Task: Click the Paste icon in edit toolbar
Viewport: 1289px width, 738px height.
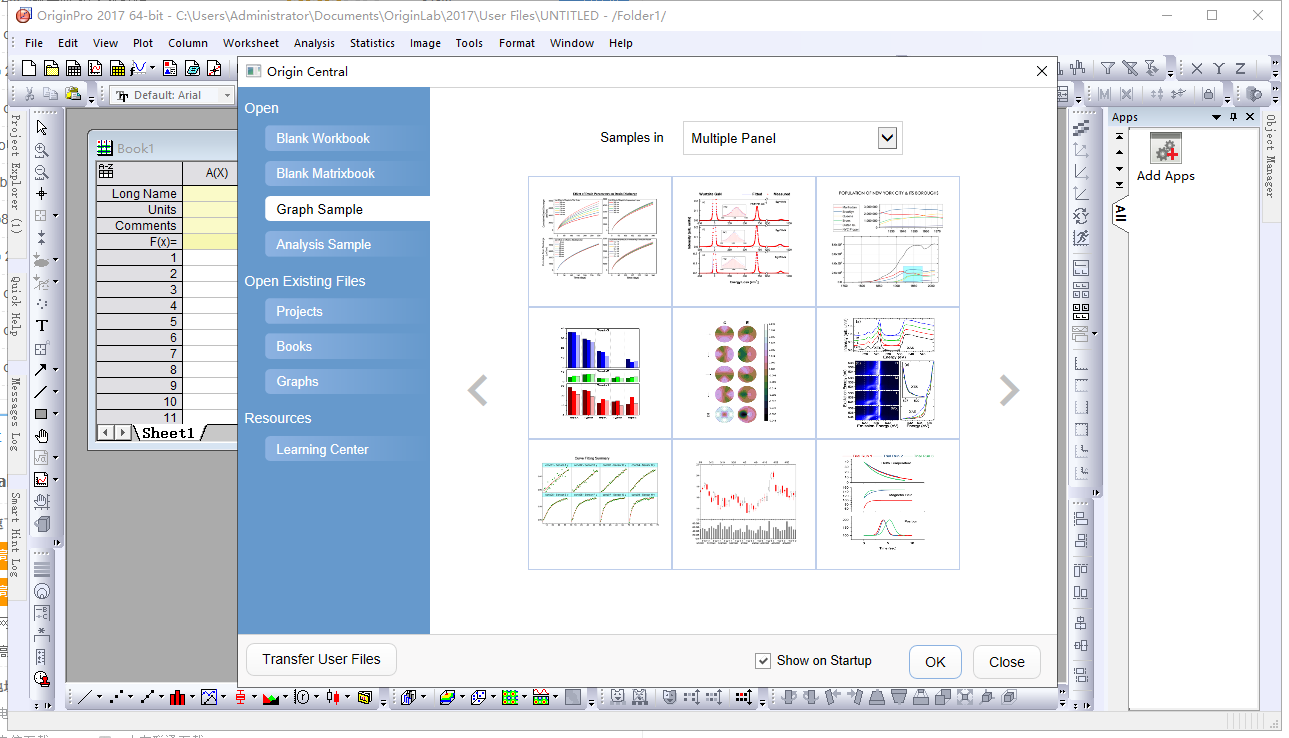Action: 73,95
